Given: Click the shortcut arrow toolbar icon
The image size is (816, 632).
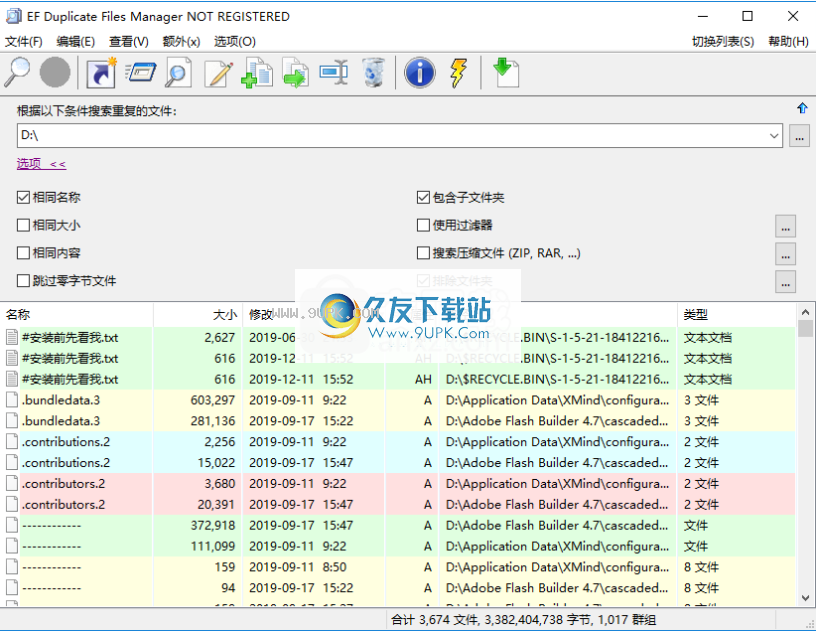Looking at the screenshot, I should tap(101, 72).
